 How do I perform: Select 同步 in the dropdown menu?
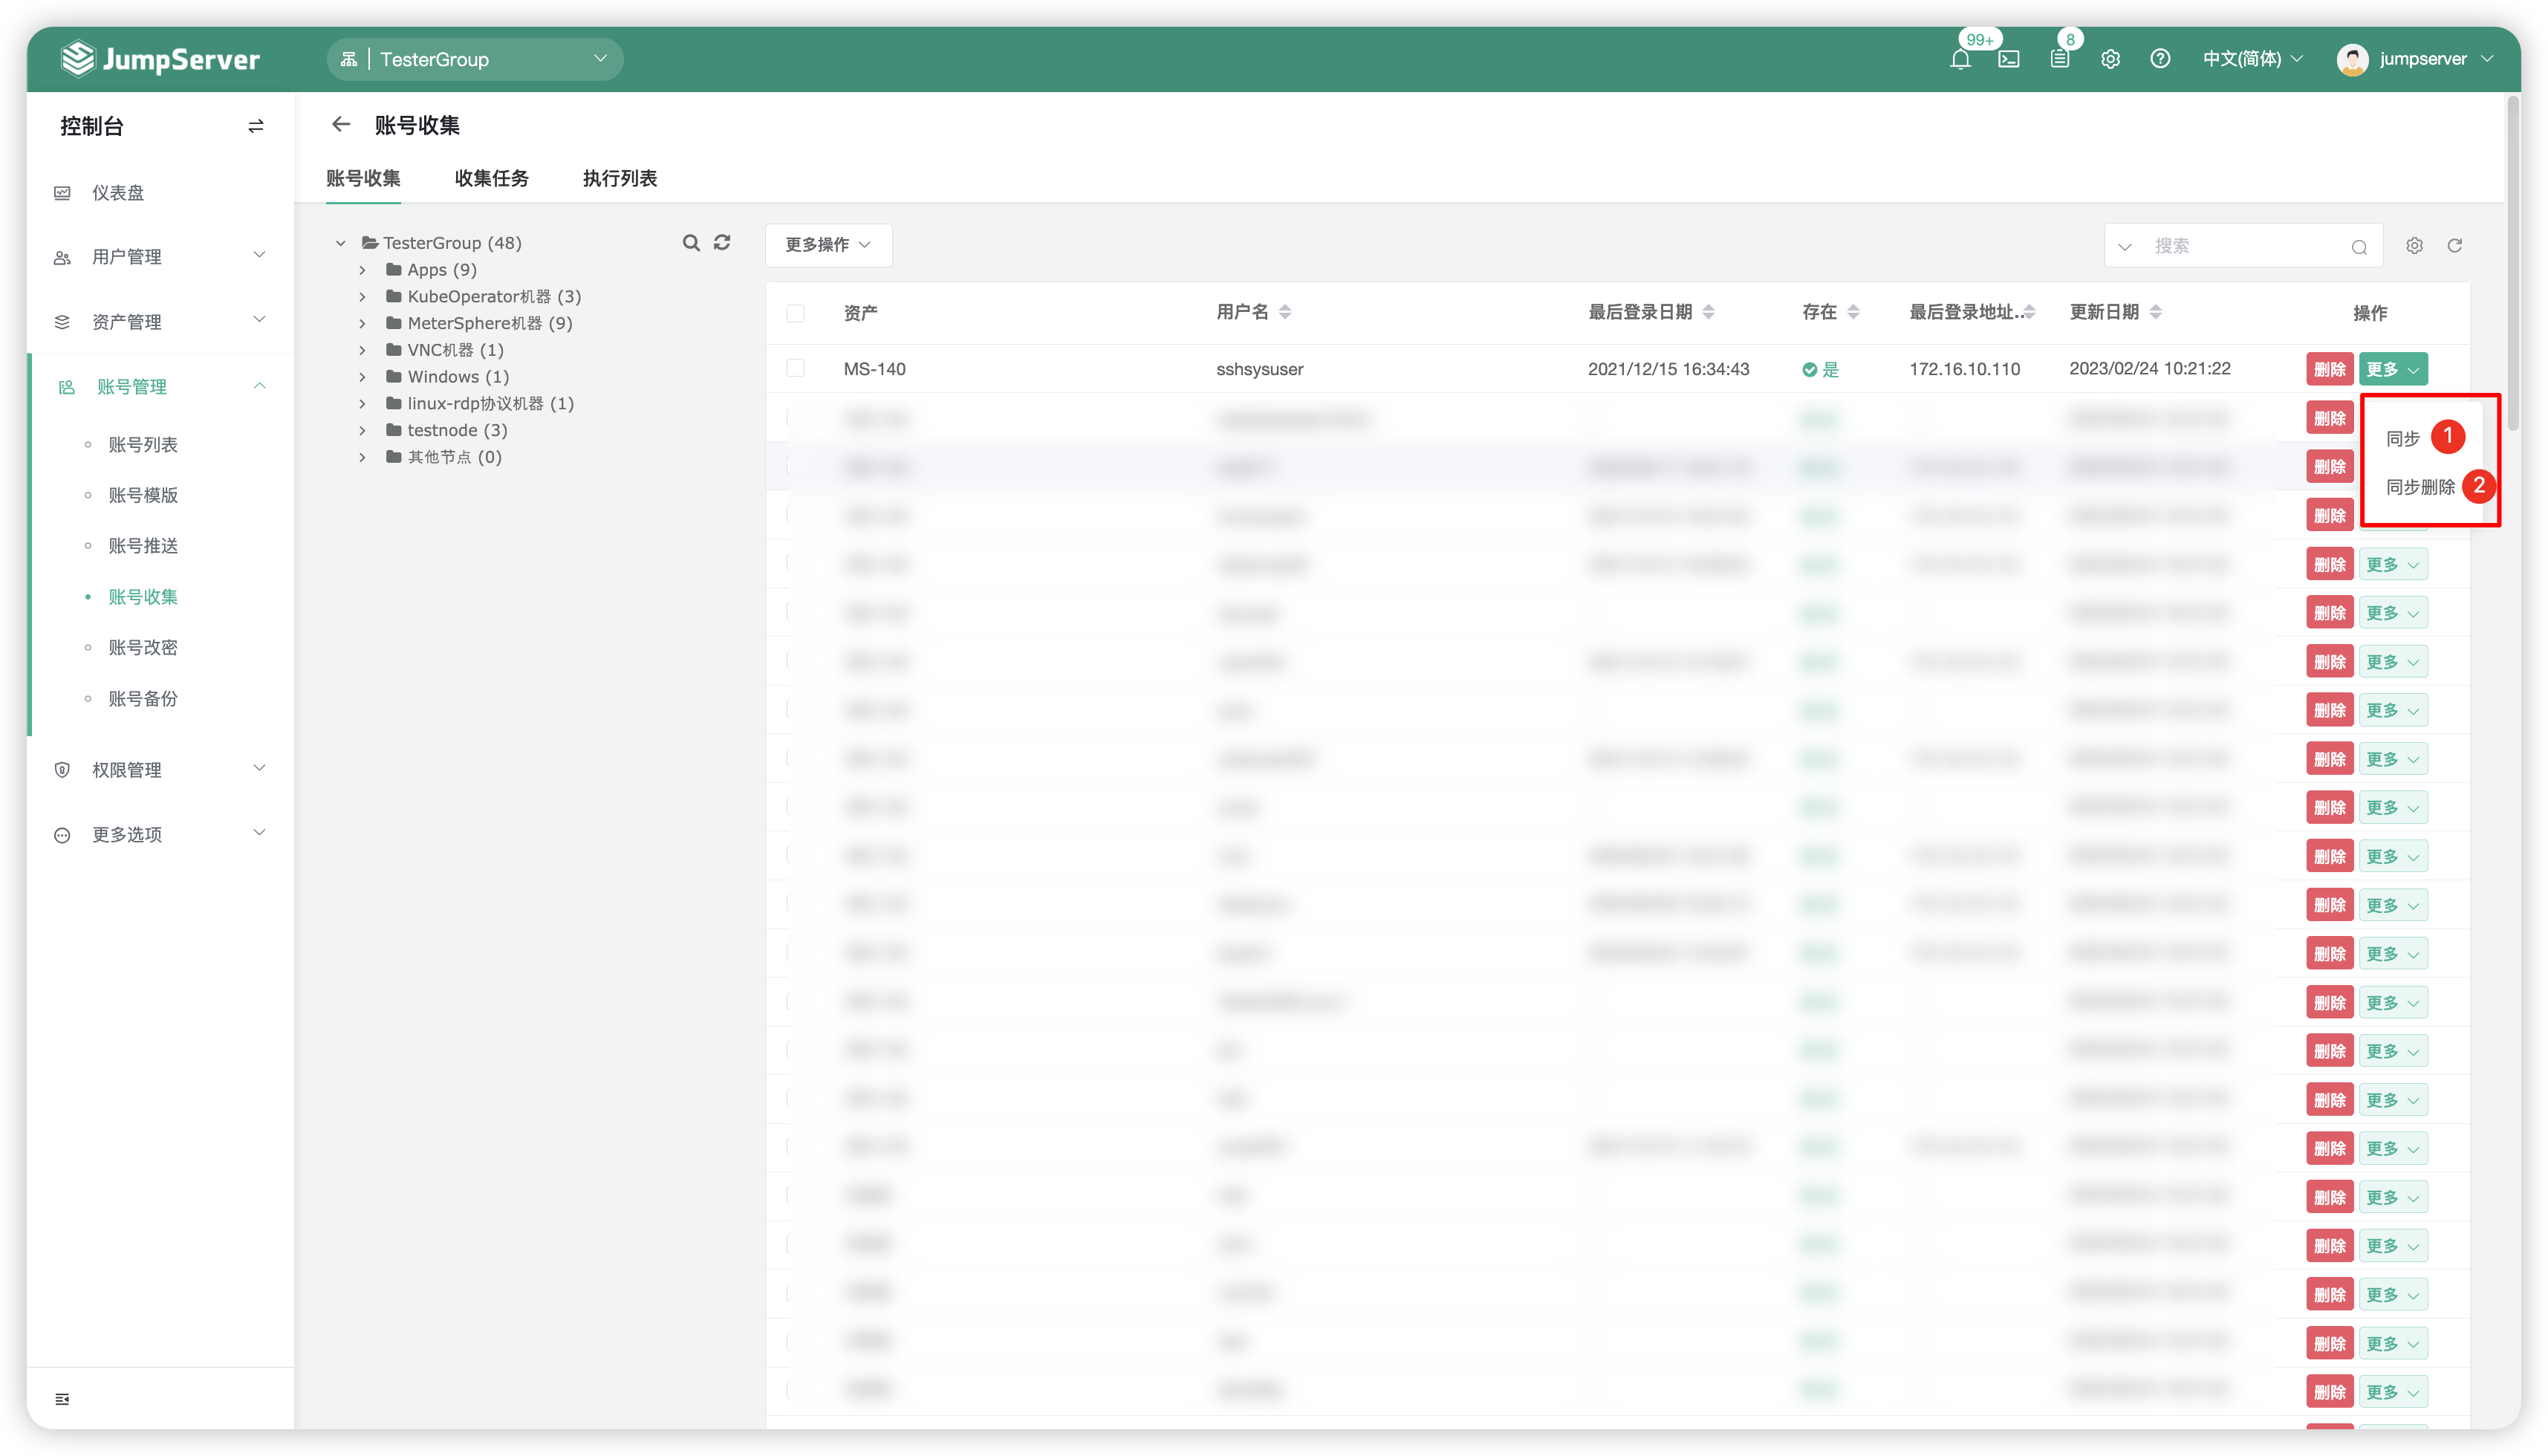pos(2402,438)
